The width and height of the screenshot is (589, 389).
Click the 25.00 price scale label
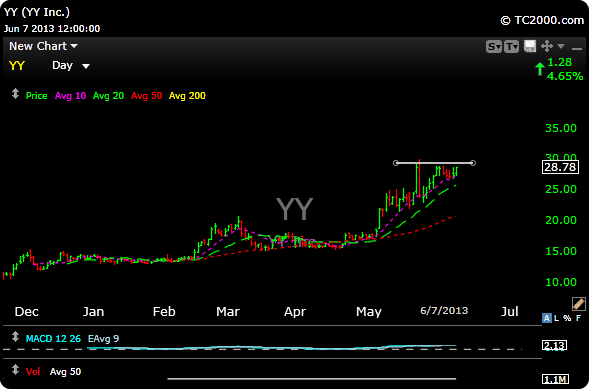pyautogui.click(x=560, y=189)
